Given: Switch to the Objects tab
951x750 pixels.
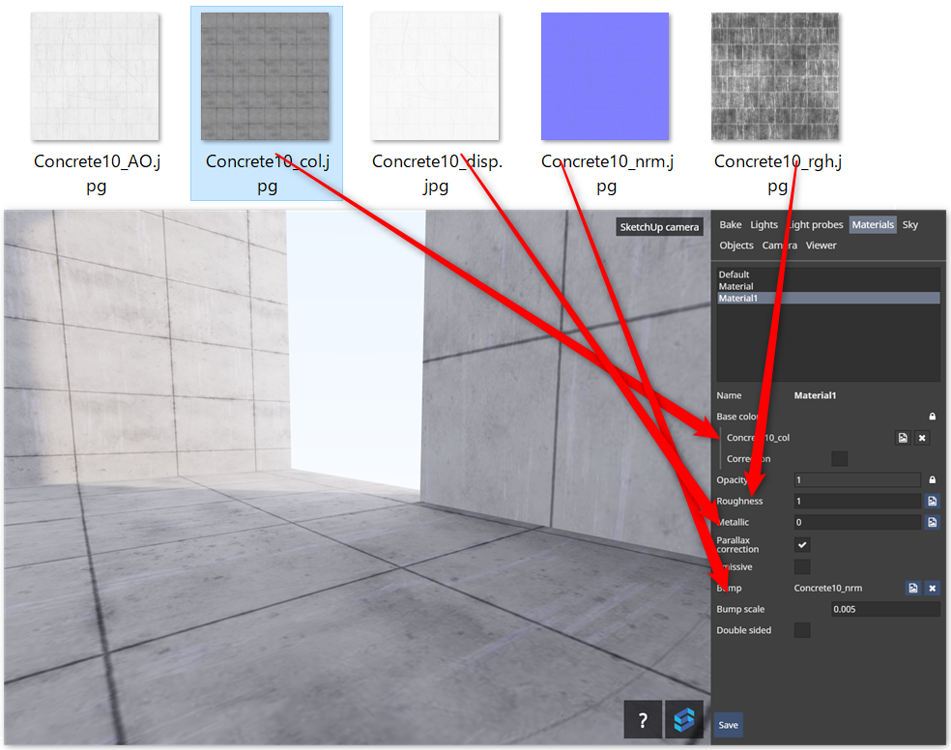Looking at the screenshot, I should [x=736, y=245].
